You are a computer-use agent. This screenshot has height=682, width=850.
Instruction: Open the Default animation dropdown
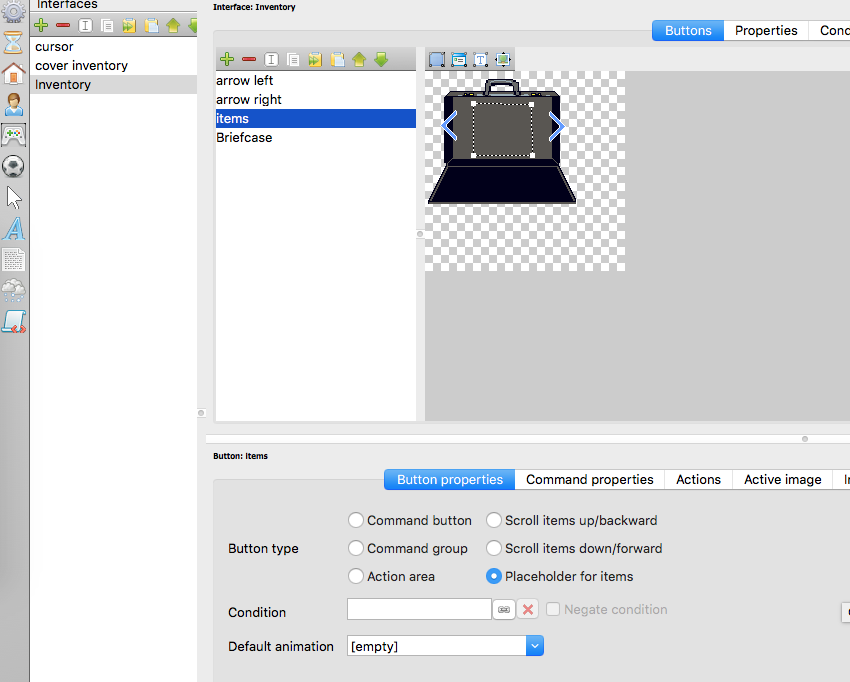click(445, 646)
